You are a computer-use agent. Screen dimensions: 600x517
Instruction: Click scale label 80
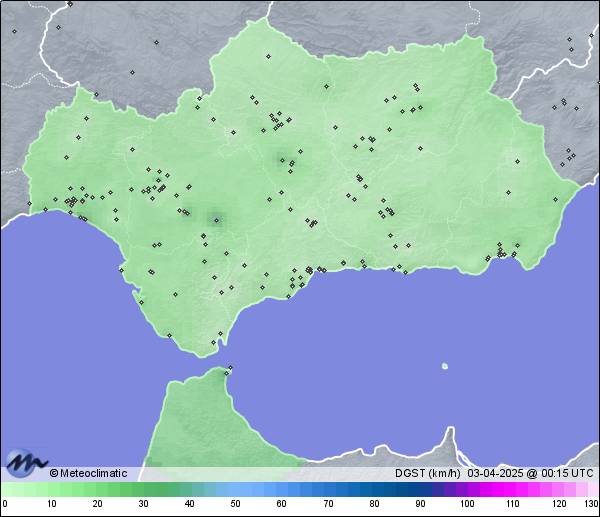point(374,504)
